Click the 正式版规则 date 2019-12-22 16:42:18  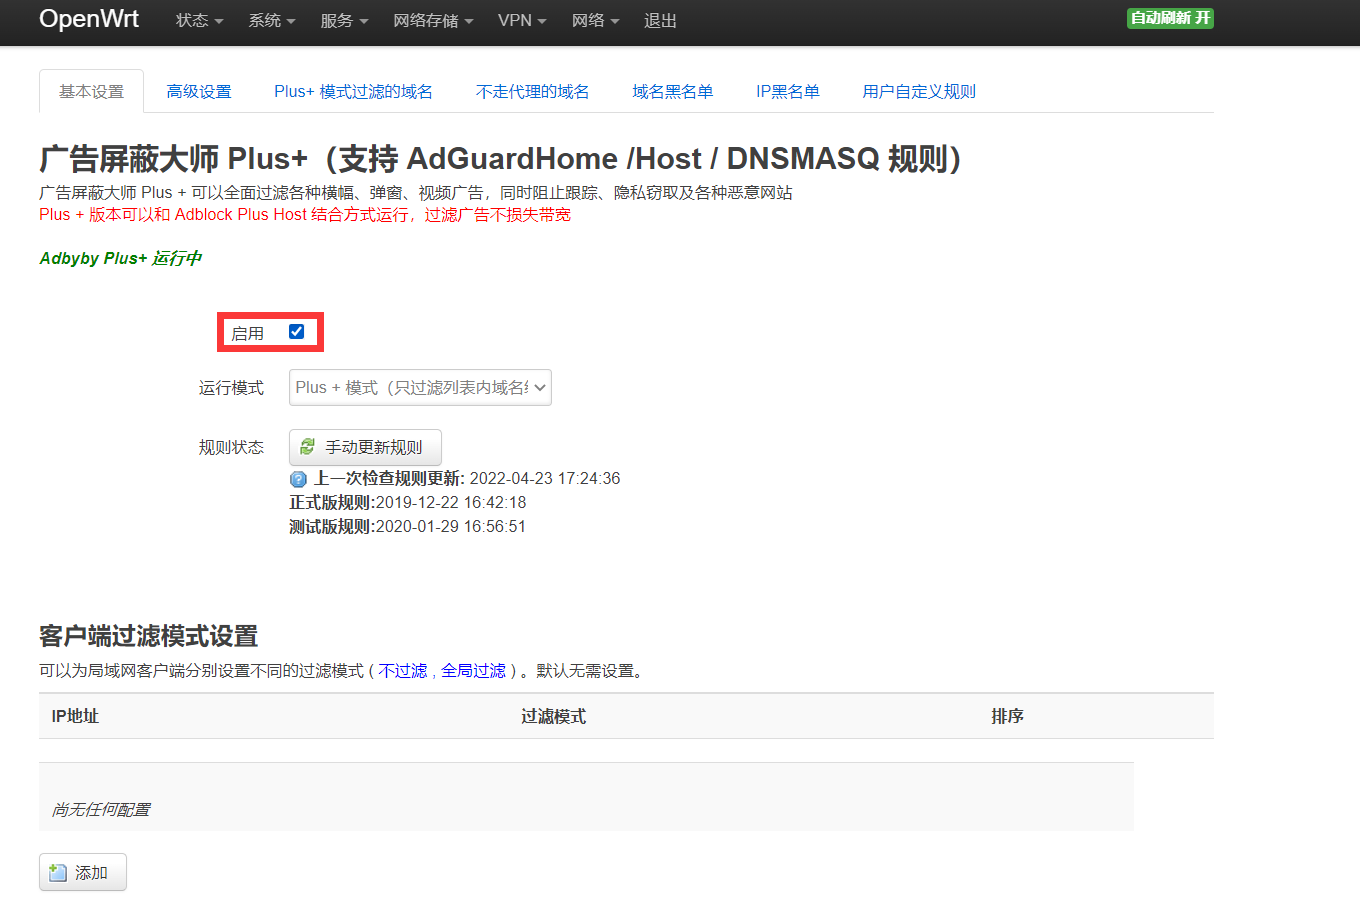(451, 503)
